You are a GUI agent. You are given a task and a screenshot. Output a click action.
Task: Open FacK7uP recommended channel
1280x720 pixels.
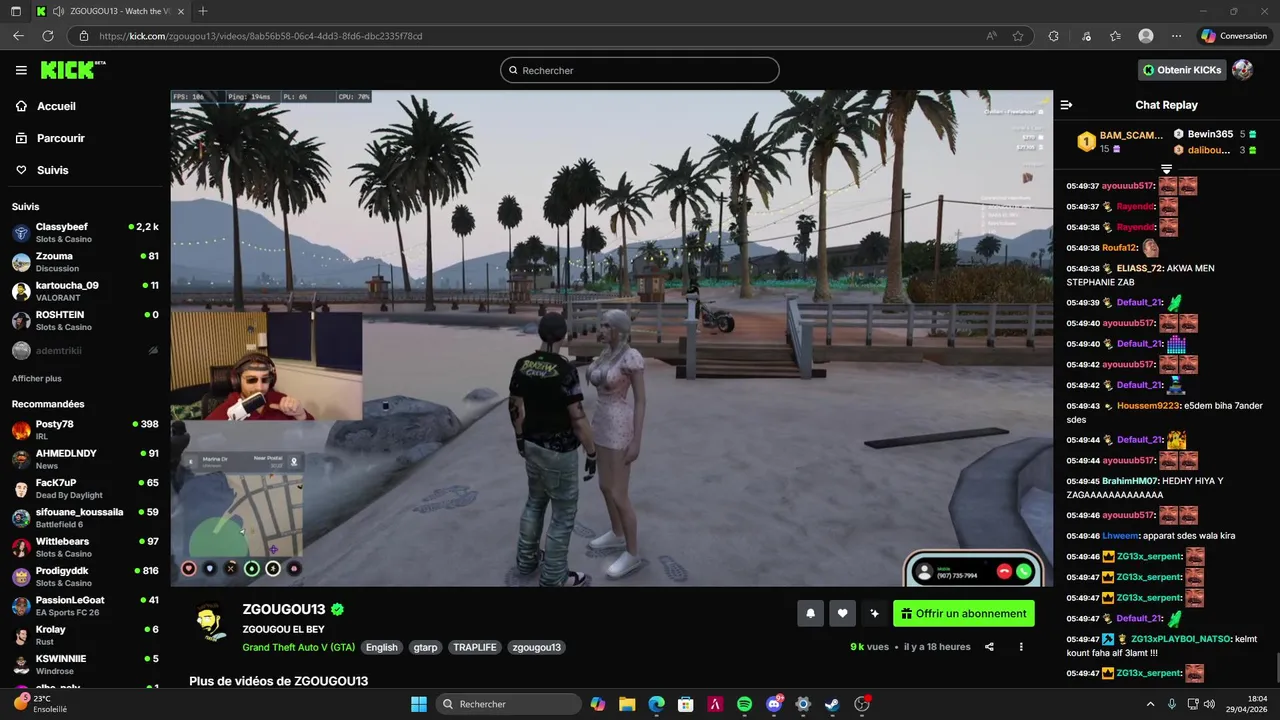pyautogui.click(x=85, y=488)
